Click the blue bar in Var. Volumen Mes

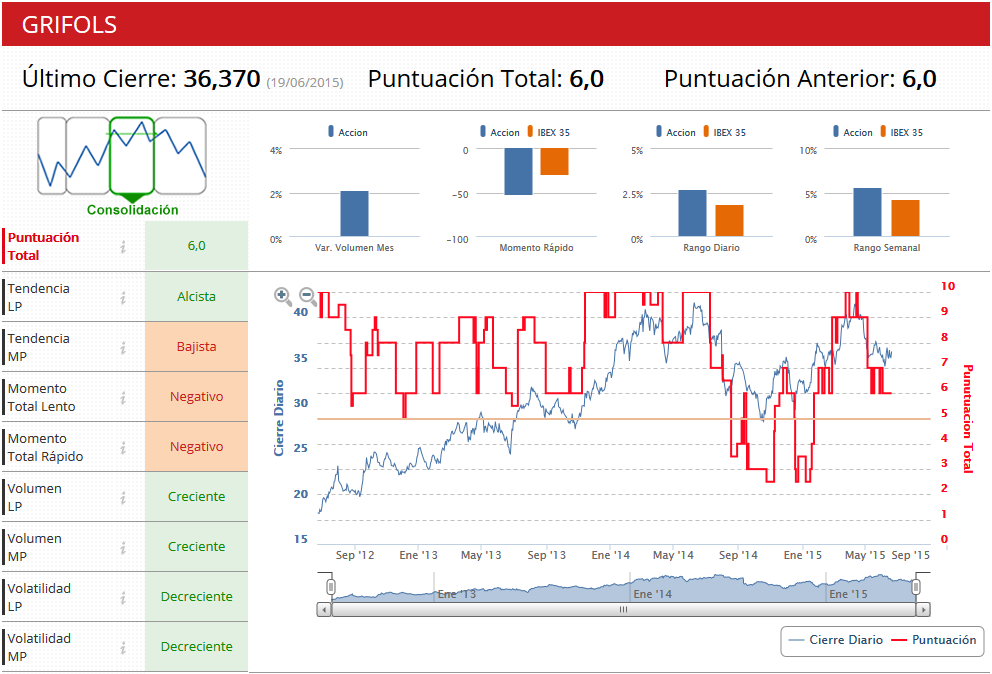pos(354,214)
